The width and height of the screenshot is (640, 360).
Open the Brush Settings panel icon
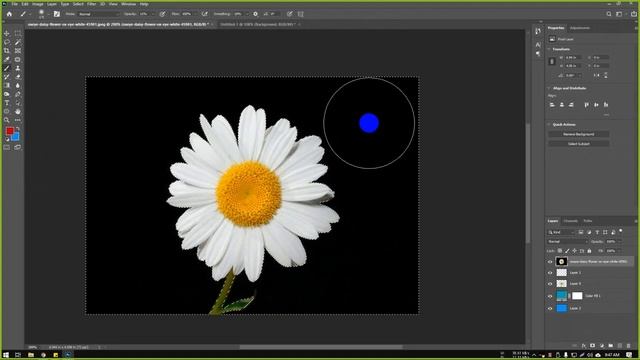[57, 14]
